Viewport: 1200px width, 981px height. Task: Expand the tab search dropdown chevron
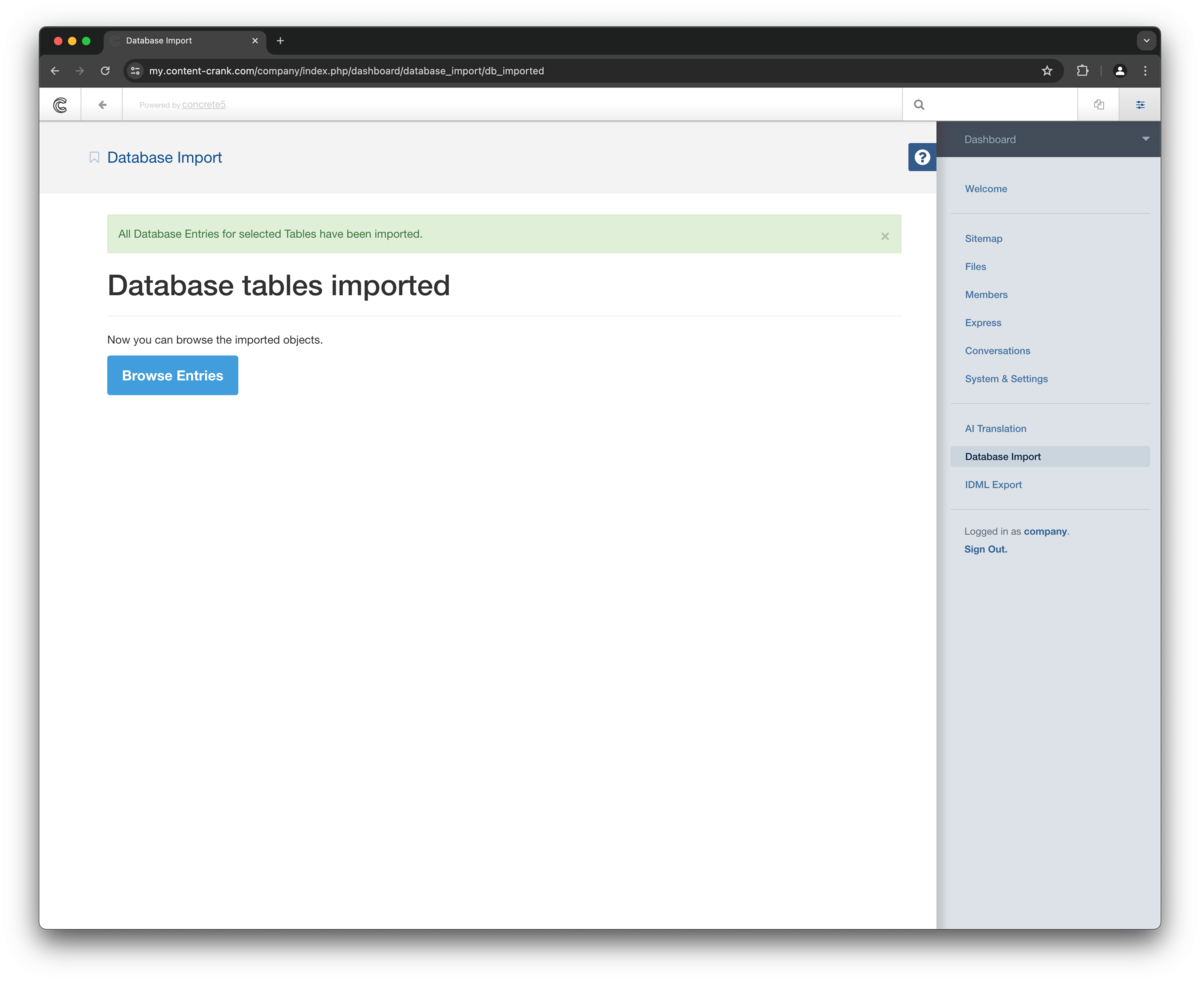coord(1146,41)
